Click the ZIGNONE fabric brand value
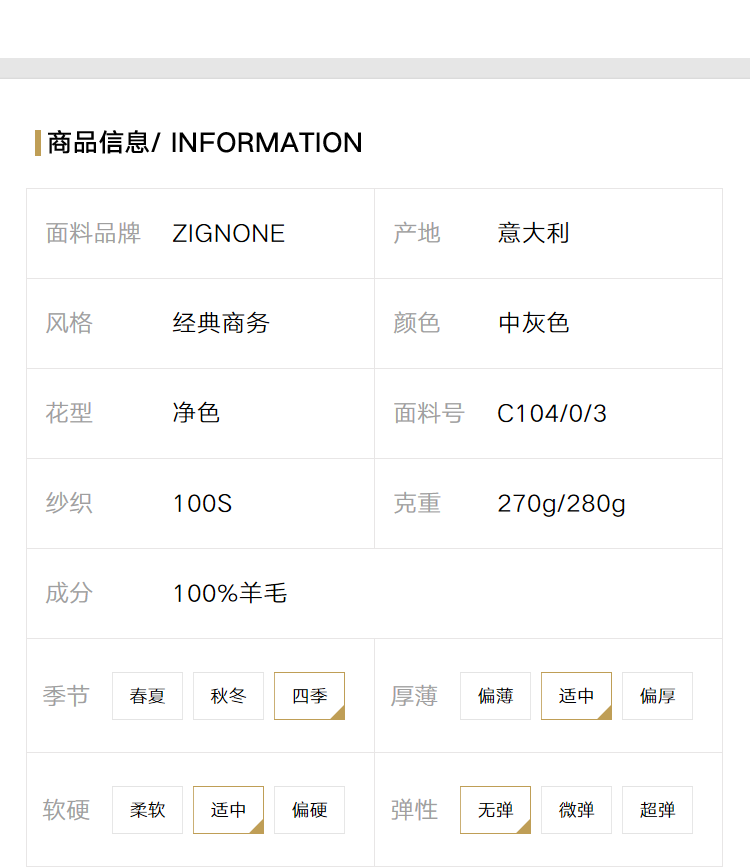This screenshot has height=867, width=750. 228,233
